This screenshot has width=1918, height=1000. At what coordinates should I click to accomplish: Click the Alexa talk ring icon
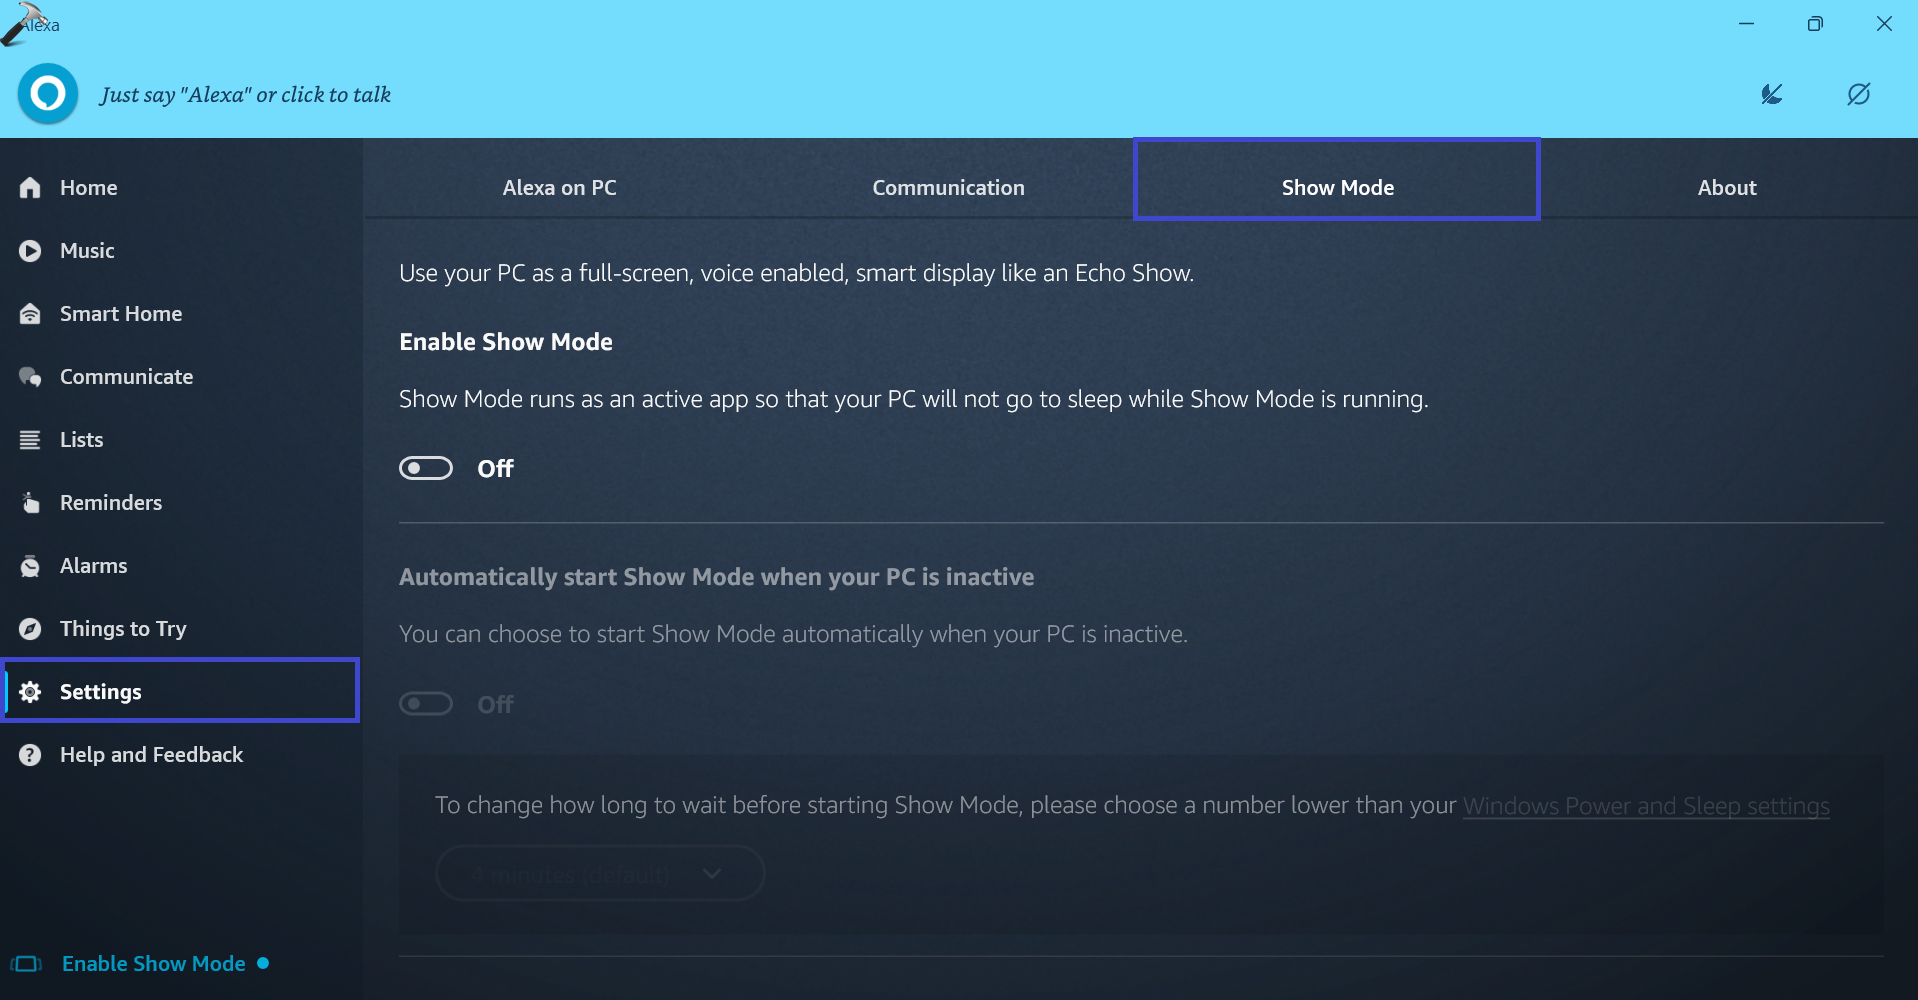pyautogui.click(x=47, y=94)
